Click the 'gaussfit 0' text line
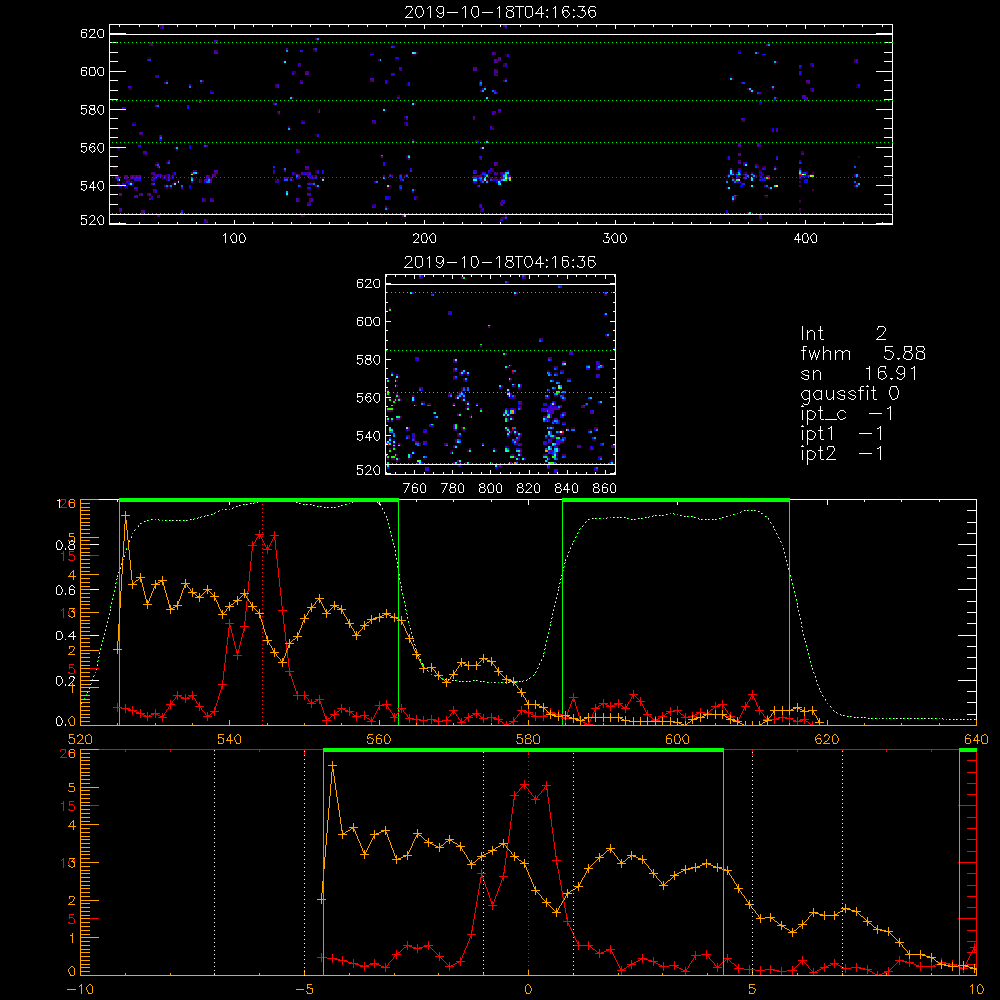This screenshot has height=1000, width=1000. [x=849, y=393]
